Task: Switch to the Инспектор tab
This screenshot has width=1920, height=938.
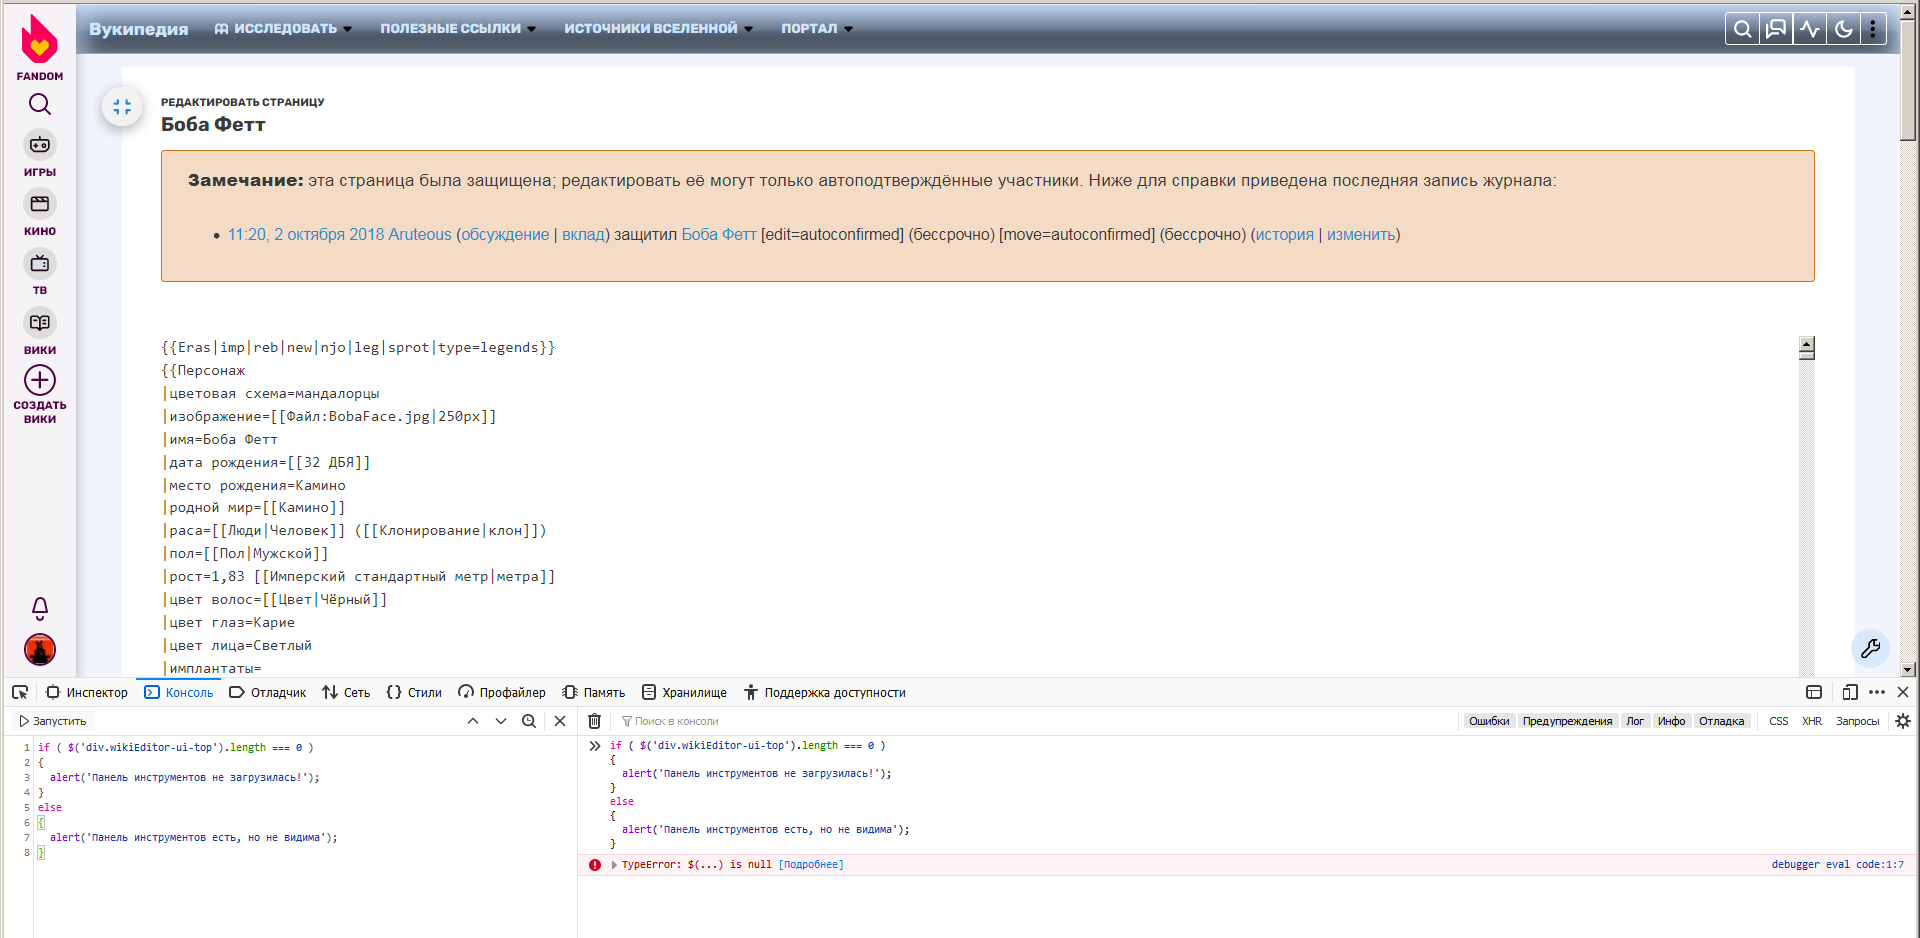Action: (x=87, y=692)
